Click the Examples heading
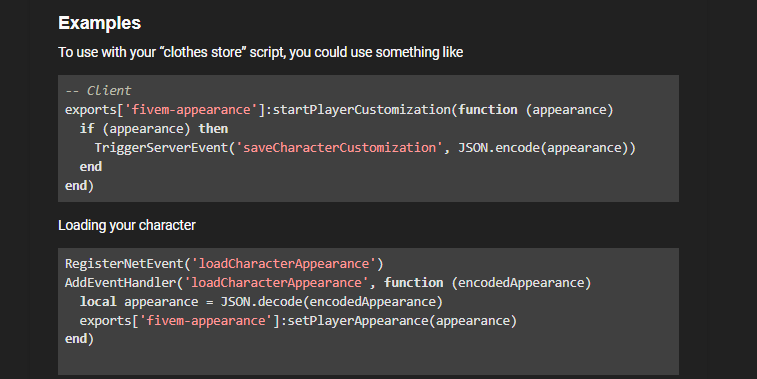The width and height of the screenshot is (757, 379). coord(99,23)
